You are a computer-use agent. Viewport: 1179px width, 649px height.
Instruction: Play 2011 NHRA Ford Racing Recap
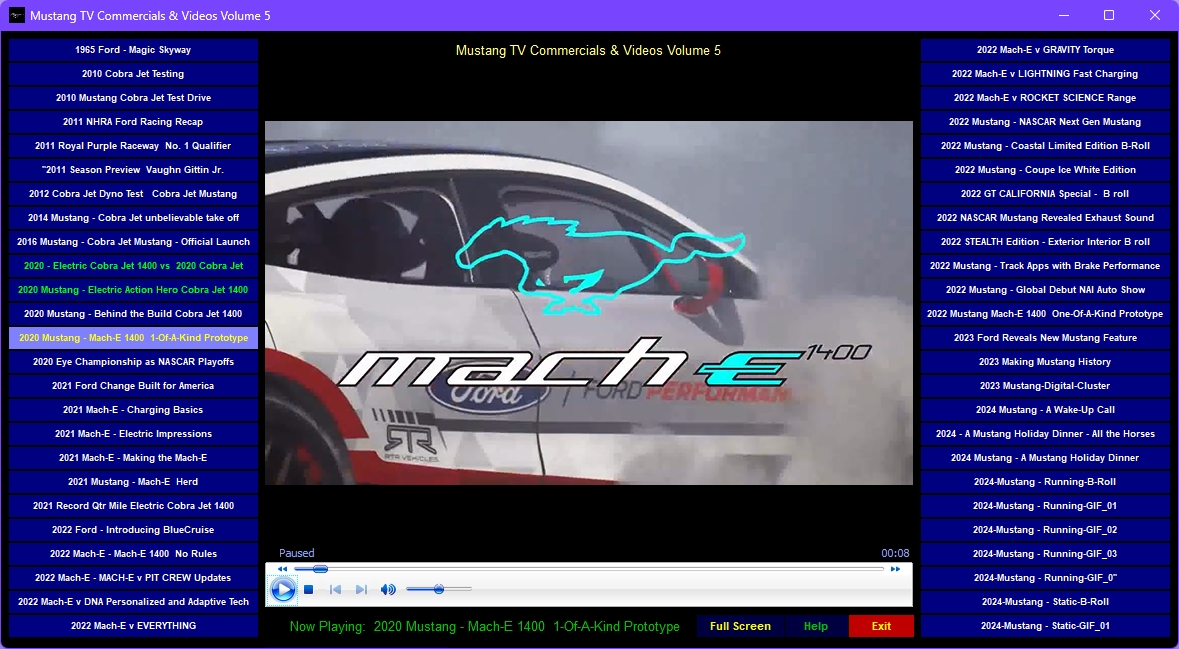point(133,122)
